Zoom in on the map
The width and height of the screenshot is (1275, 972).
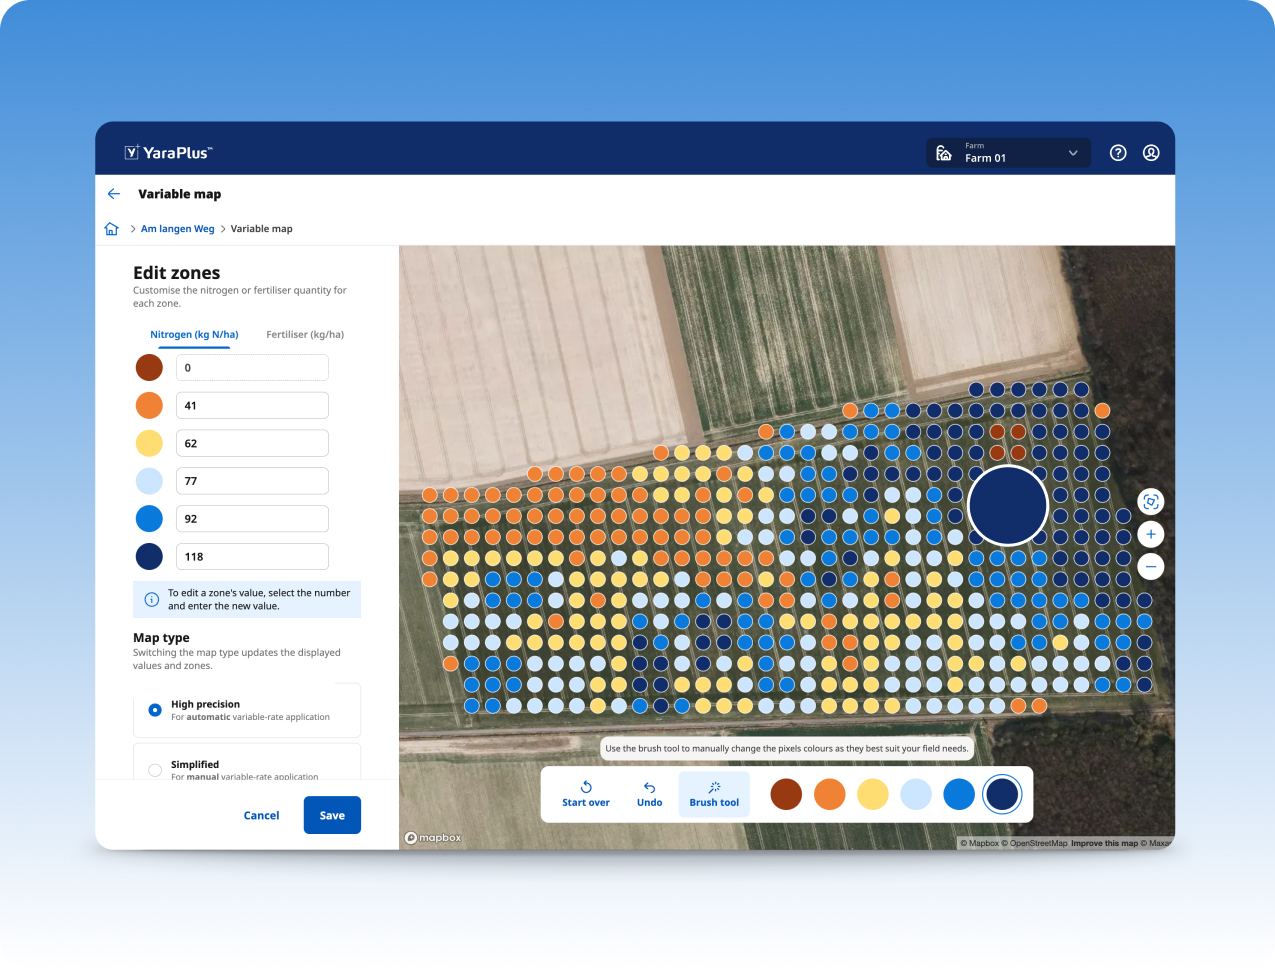pyautogui.click(x=1150, y=534)
